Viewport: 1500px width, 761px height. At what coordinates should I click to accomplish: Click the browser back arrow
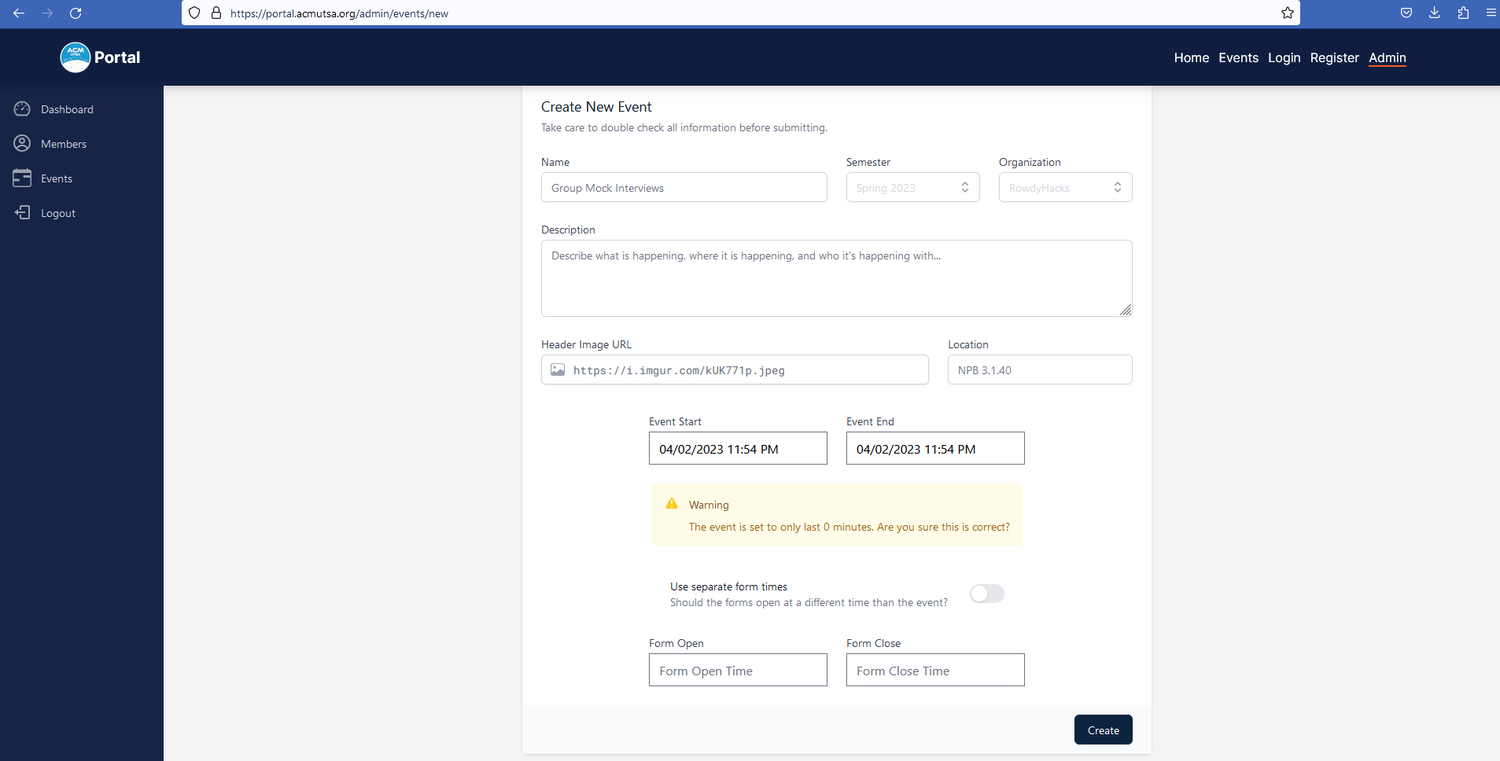click(x=18, y=13)
